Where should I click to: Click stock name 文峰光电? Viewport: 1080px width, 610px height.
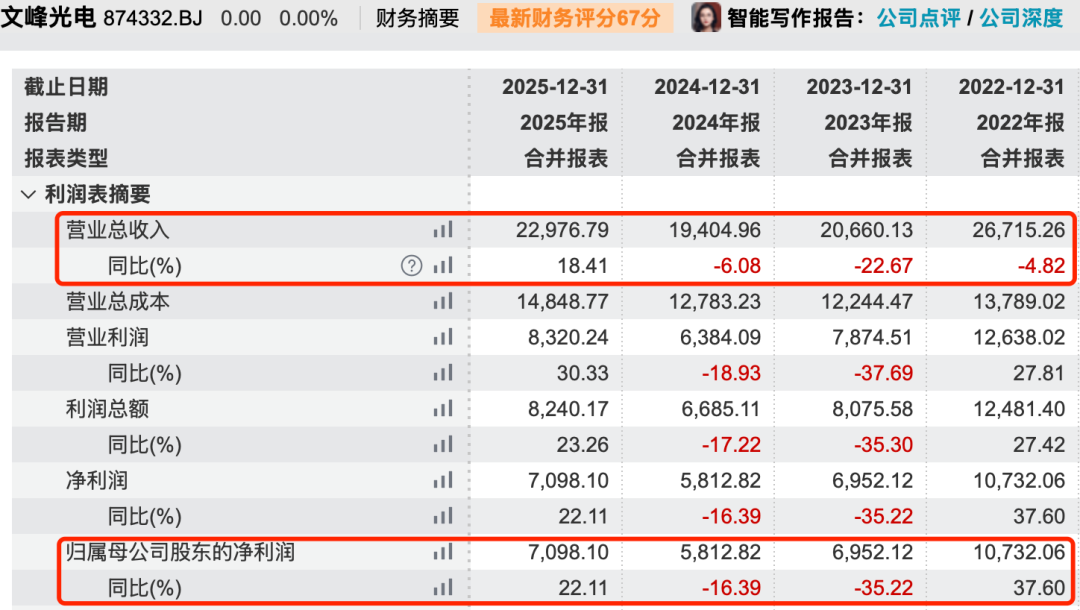(x=48, y=17)
